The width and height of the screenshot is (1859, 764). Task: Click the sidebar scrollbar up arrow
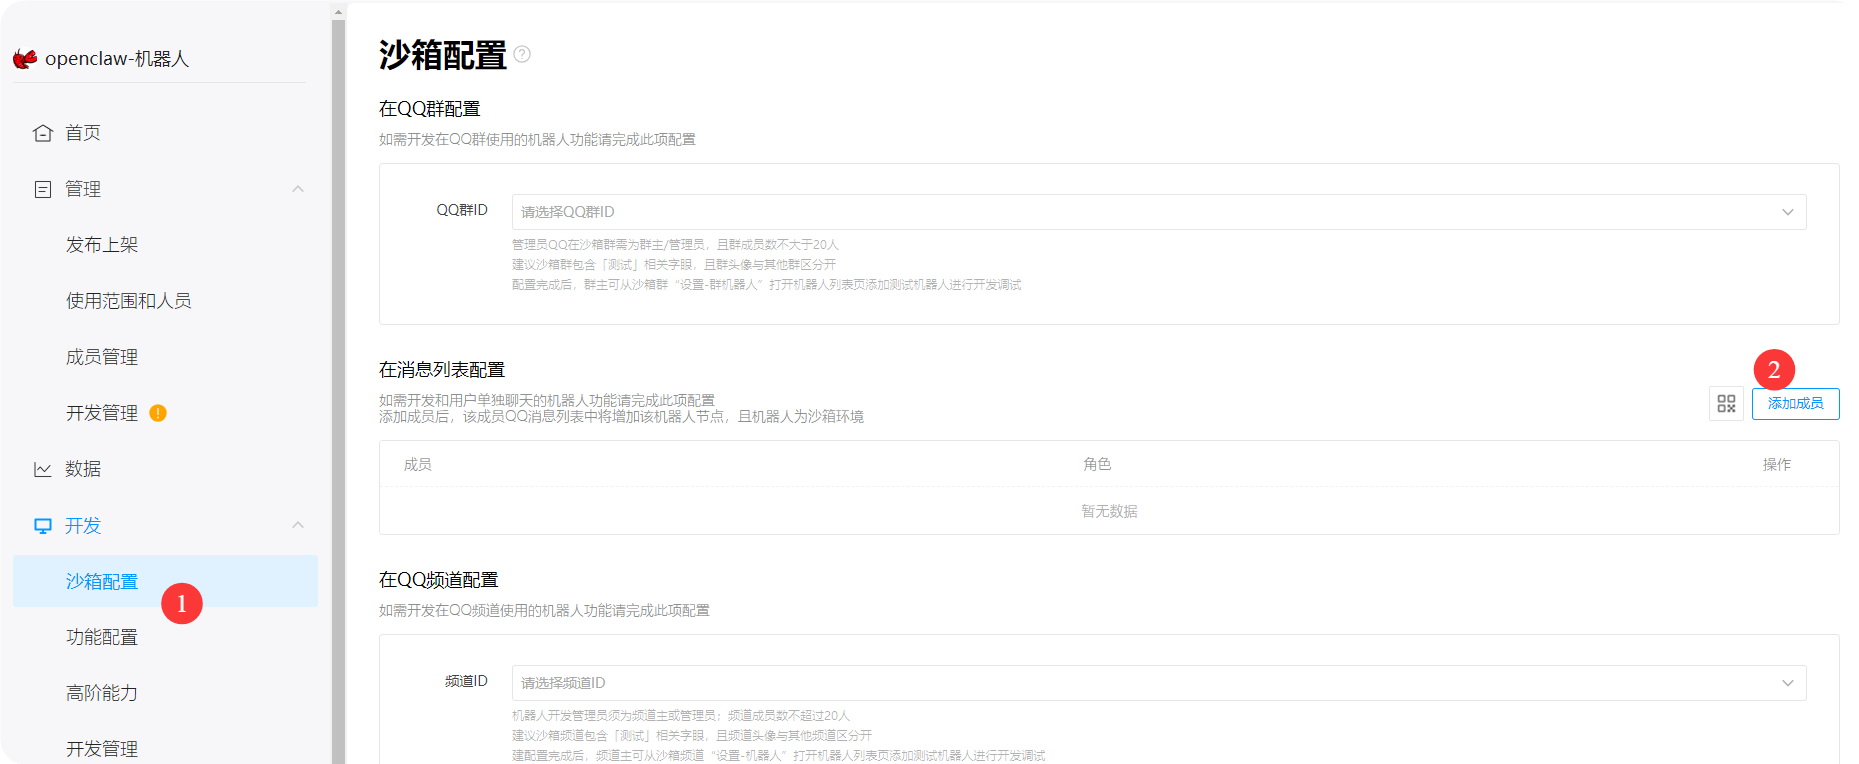tap(338, 13)
